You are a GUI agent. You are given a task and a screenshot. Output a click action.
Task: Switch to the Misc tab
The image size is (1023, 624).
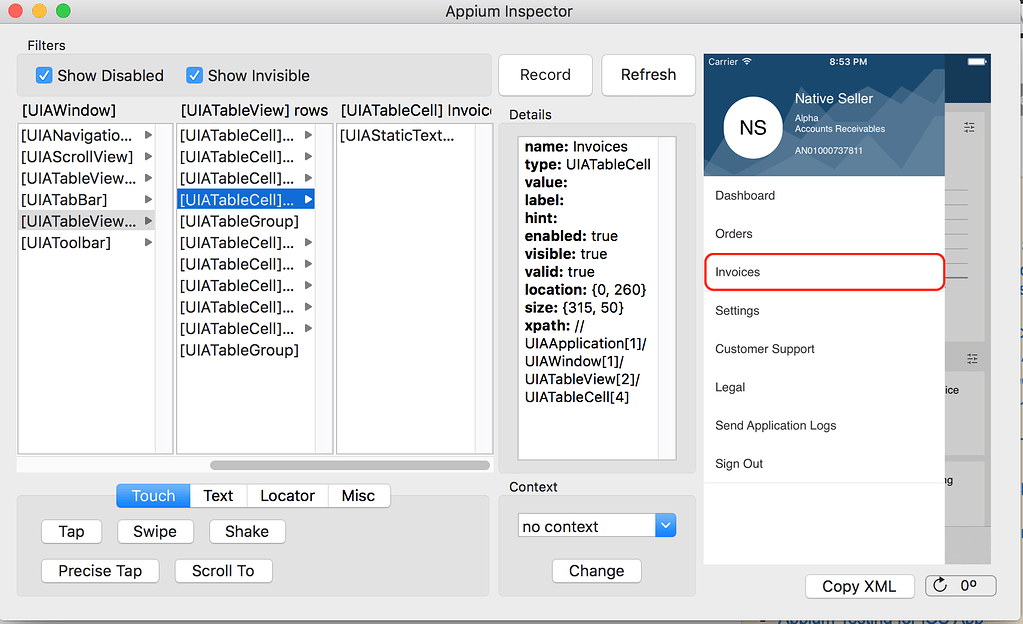[359, 495]
